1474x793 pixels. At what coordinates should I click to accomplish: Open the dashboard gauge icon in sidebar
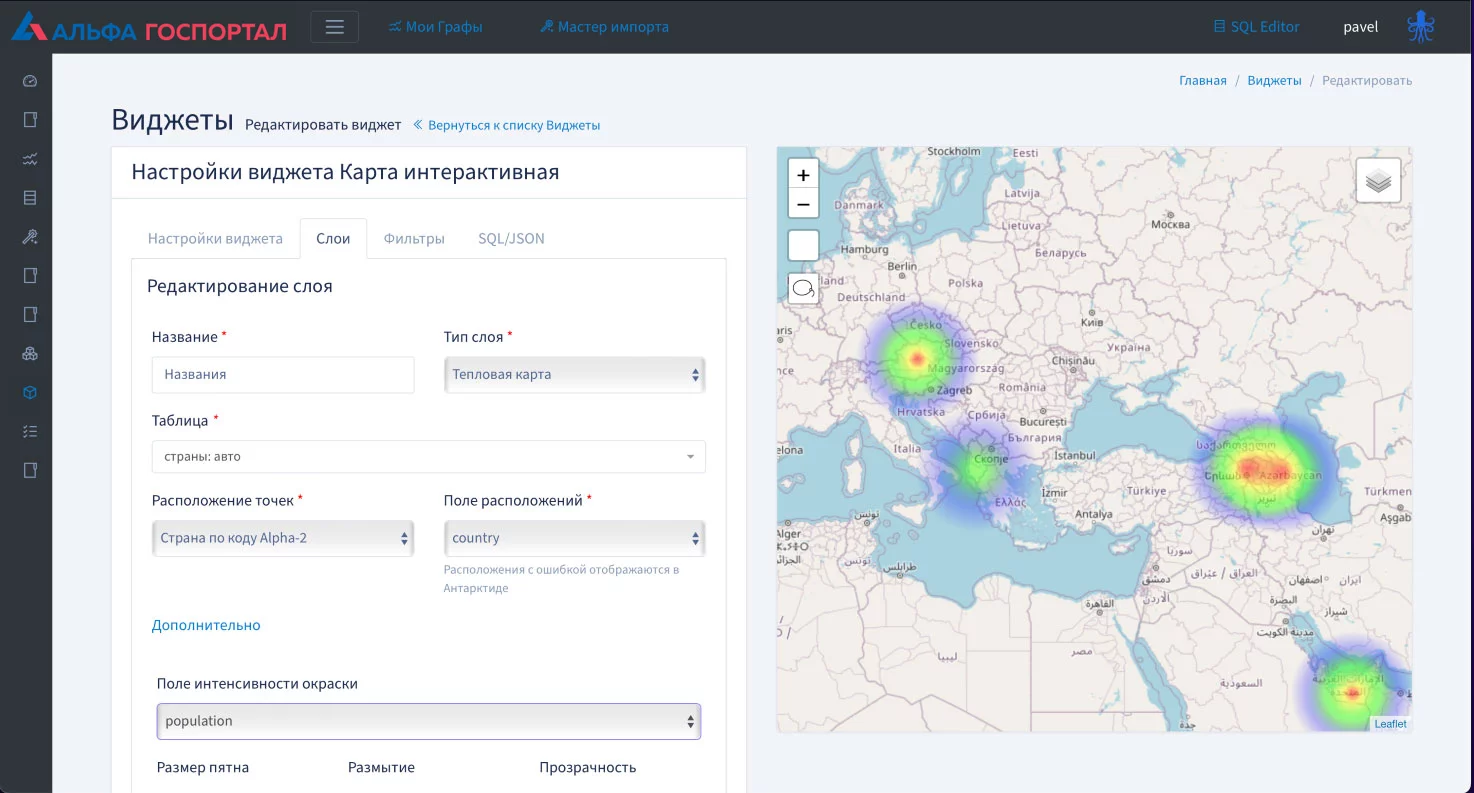(30, 81)
